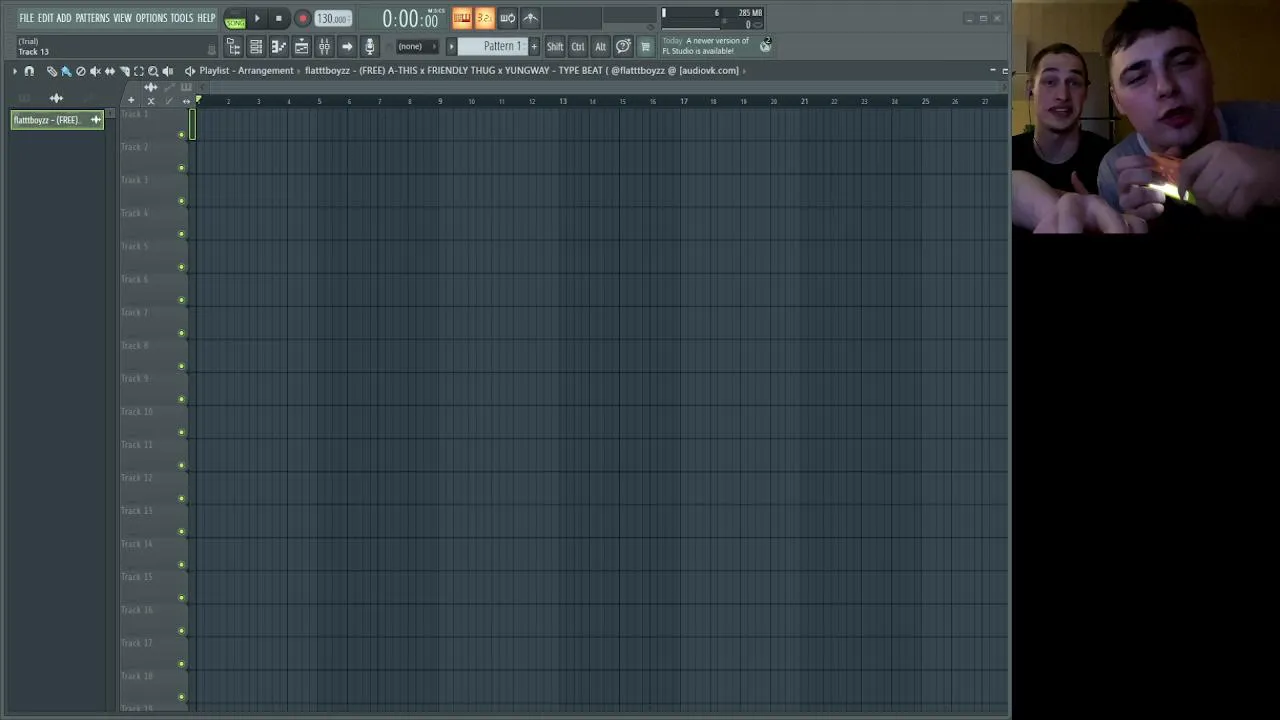Toggle mute dot for Track 5
1280x720 pixels.
[181, 266]
